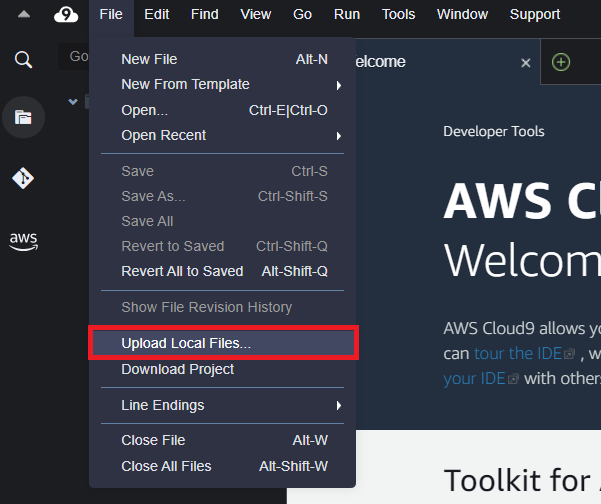Screen dimensions: 601x504
Task: Open the File menu
Action: click(111, 15)
